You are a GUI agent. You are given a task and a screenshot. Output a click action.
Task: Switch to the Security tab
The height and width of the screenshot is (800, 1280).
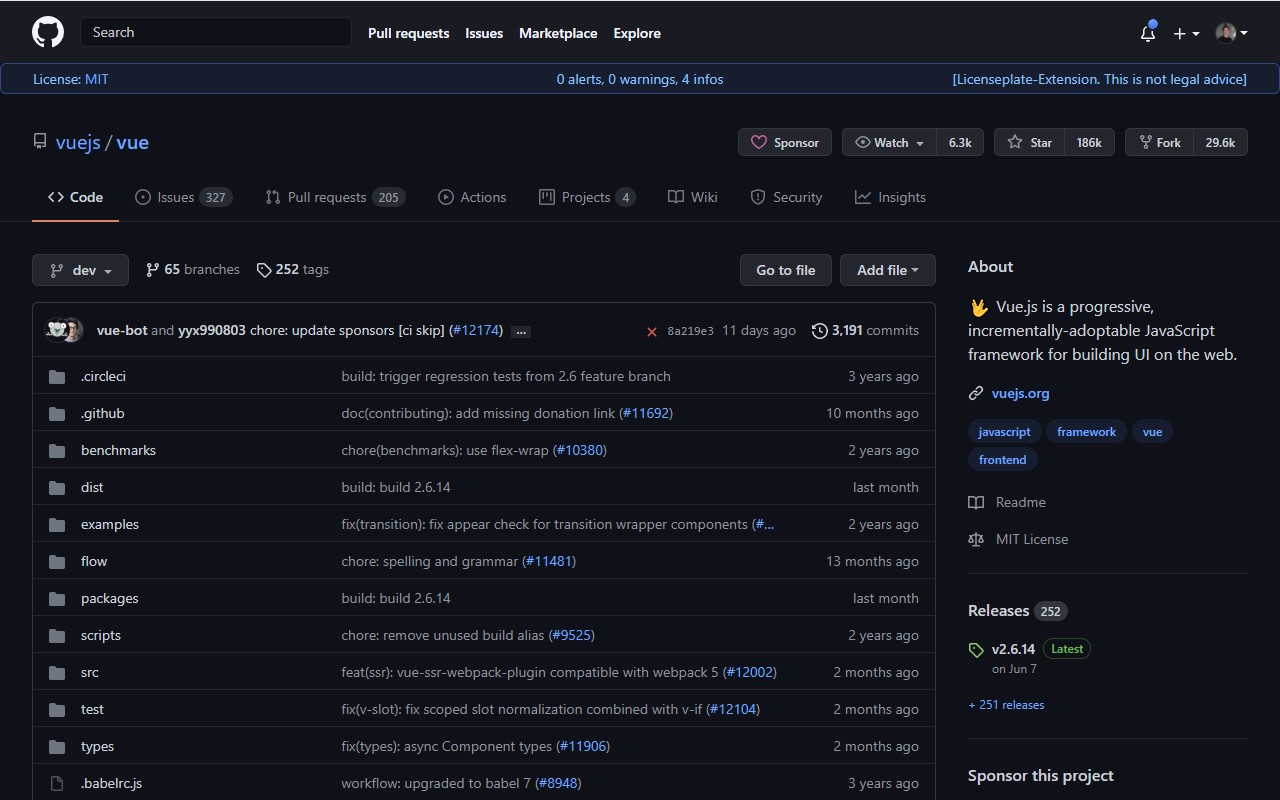tap(786, 197)
